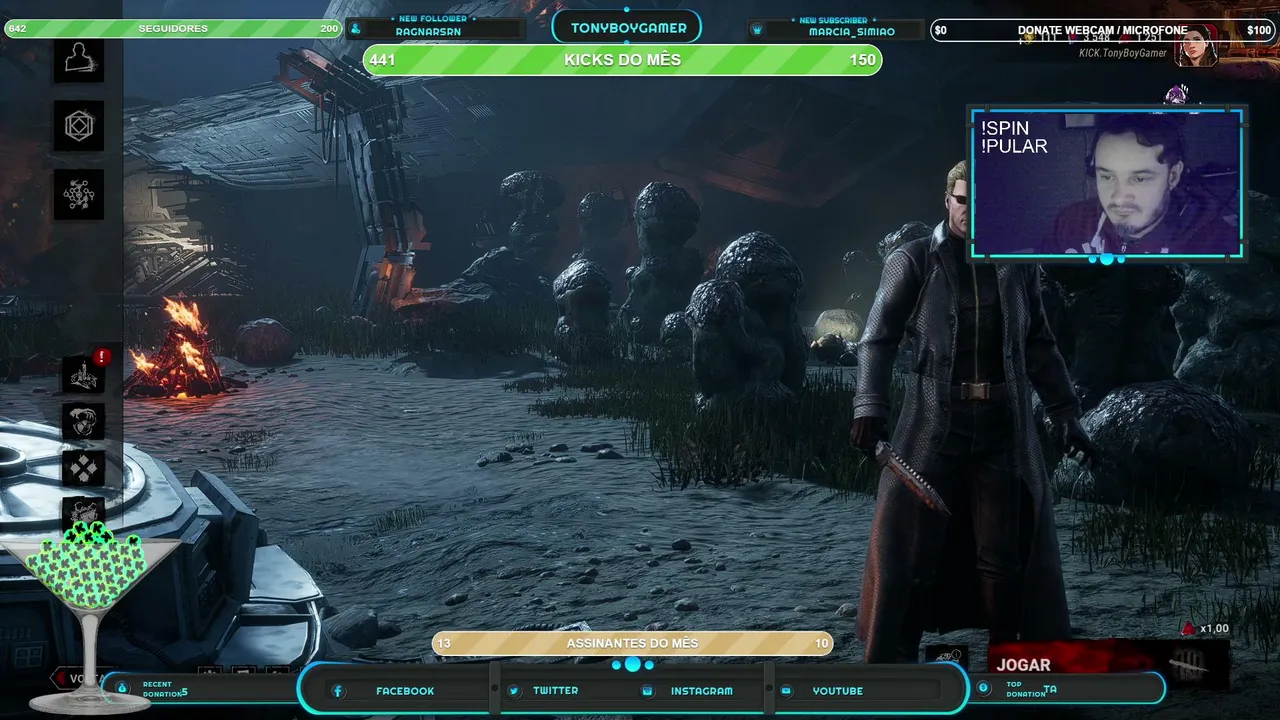This screenshot has width=1280, height=720.
Task: Click the TONYBOYGAMER channel name
Action: [628, 28]
